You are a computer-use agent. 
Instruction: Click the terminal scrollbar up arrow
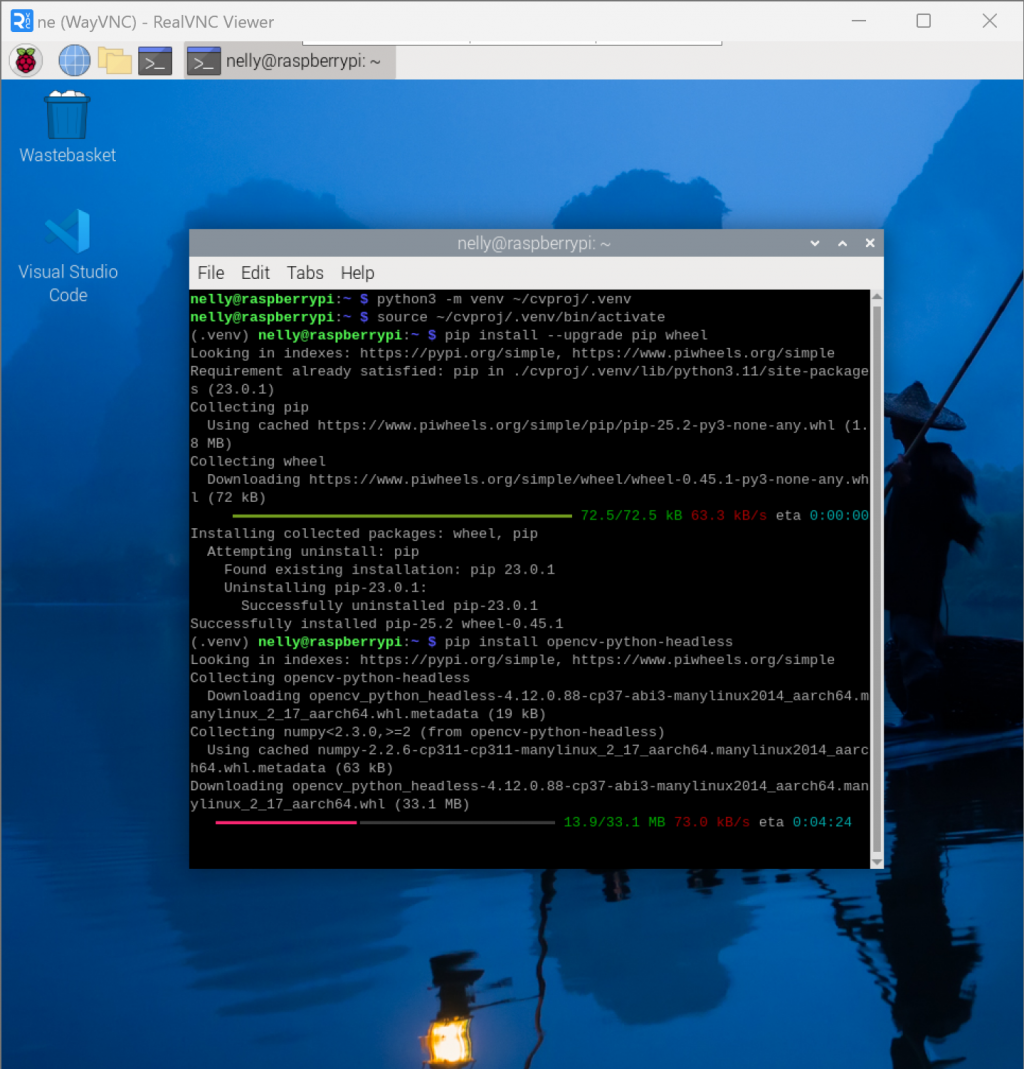click(877, 296)
